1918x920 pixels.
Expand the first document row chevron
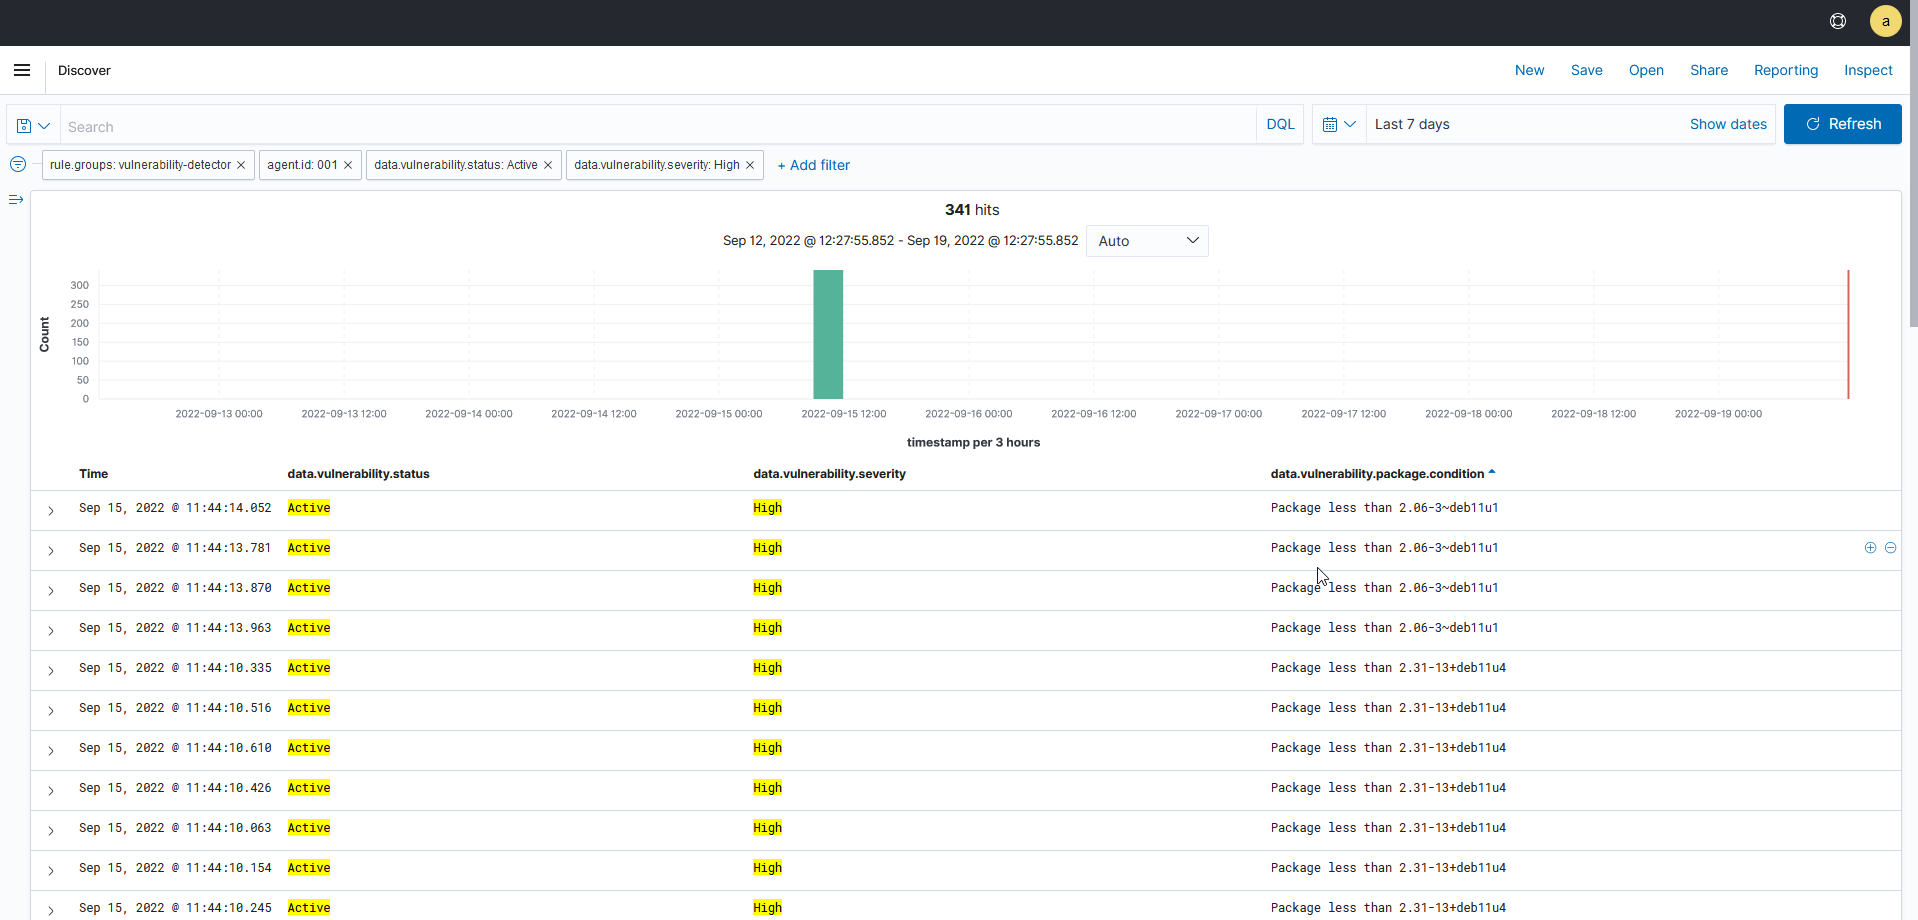click(50, 511)
